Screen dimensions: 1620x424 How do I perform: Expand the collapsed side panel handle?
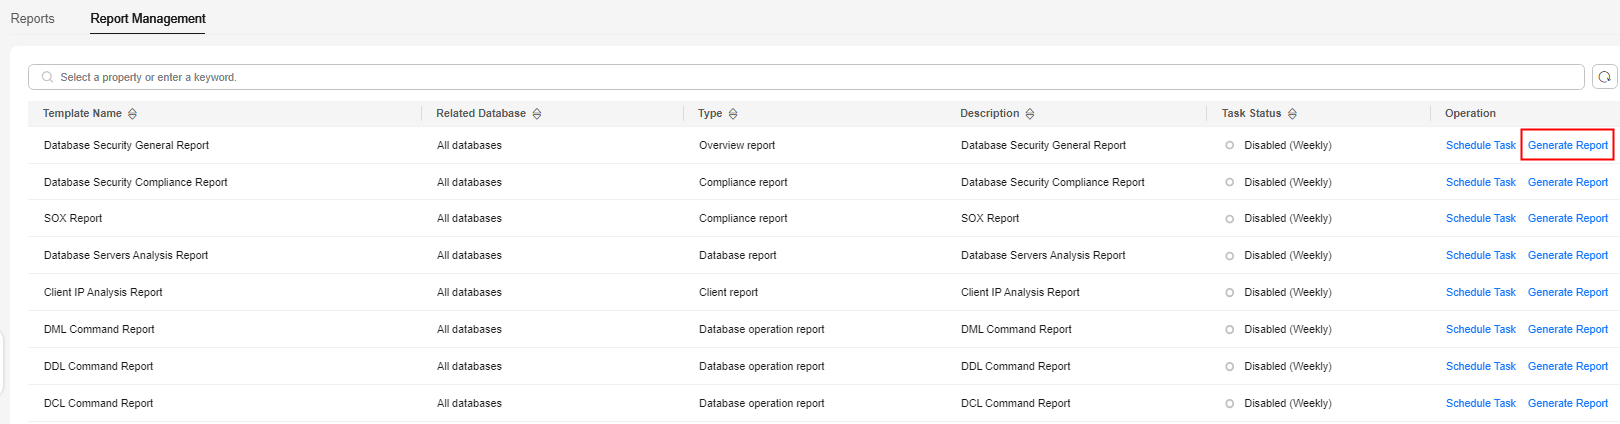[x=2, y=363]
